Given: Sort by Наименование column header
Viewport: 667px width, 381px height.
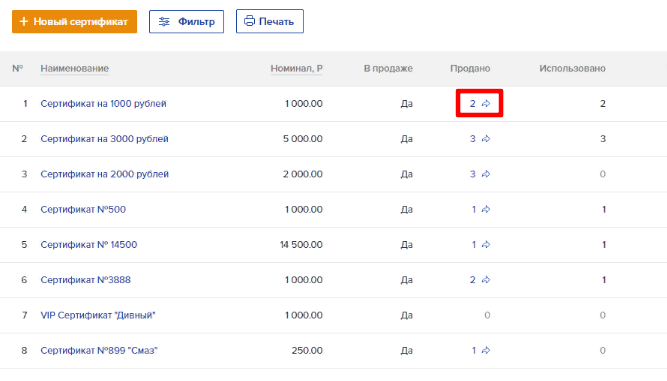Looking at the screenshot, I should point(74,68).
